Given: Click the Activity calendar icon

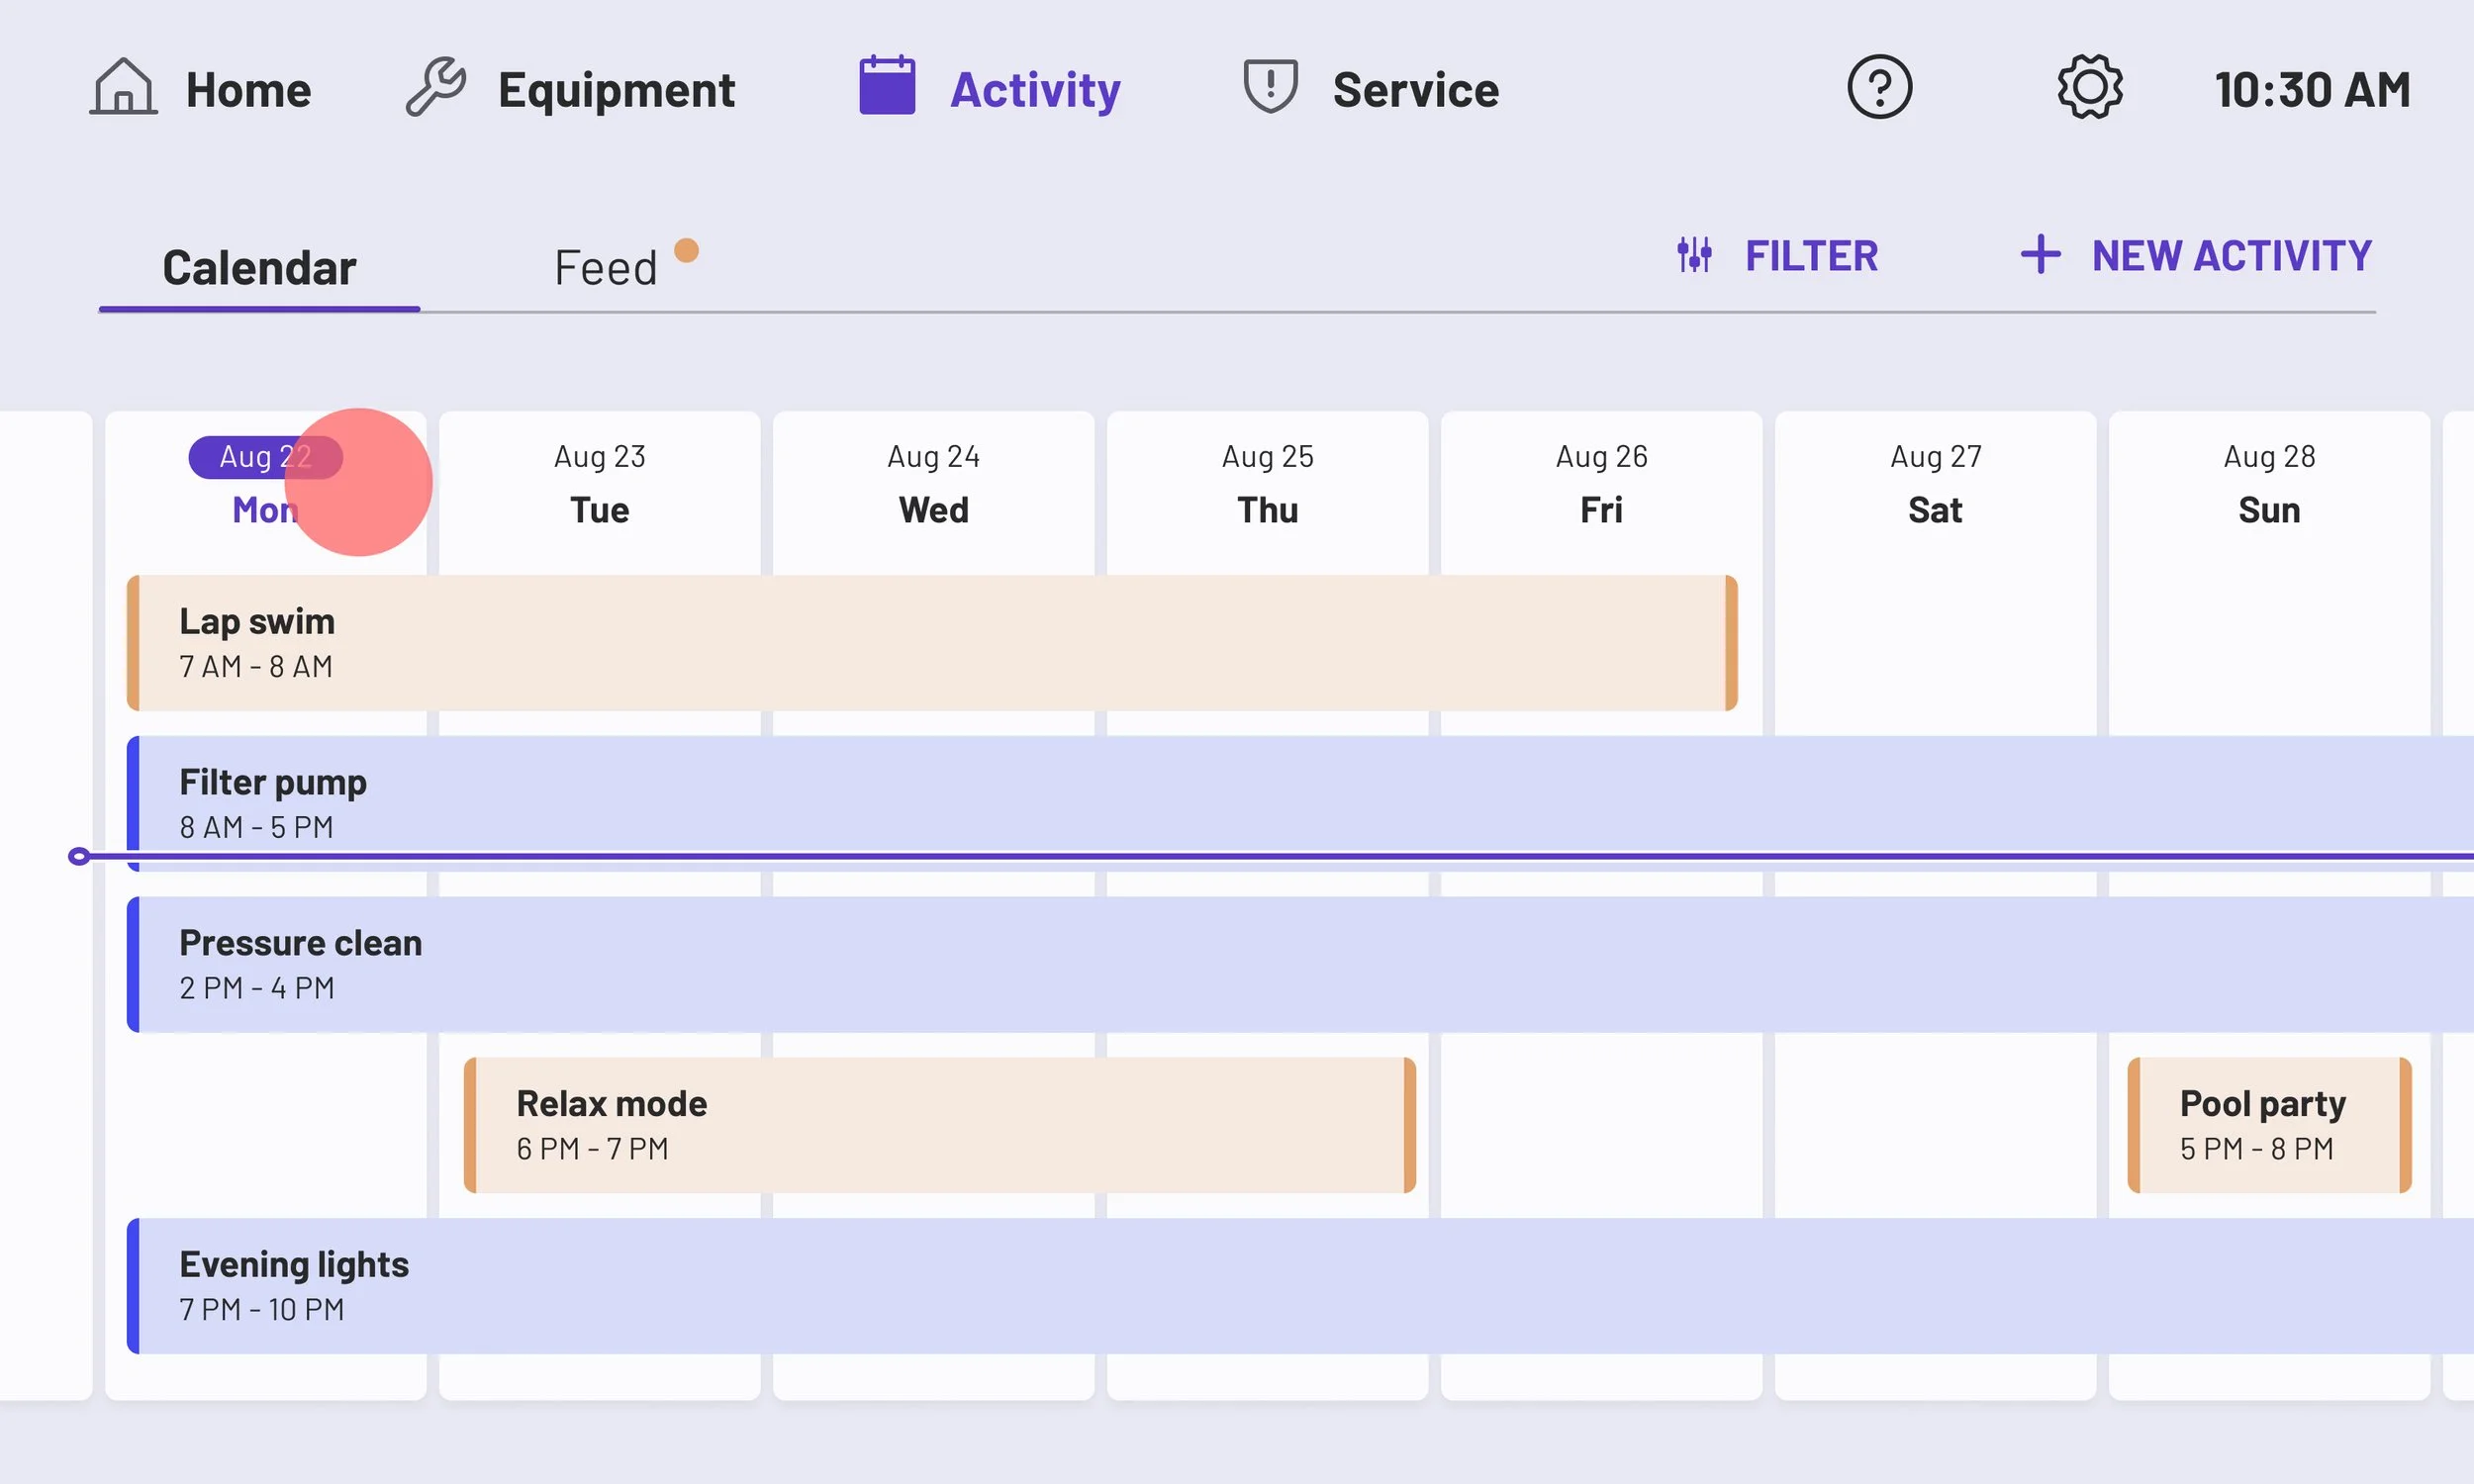Looking at the screenshot, I should (887, 86).
